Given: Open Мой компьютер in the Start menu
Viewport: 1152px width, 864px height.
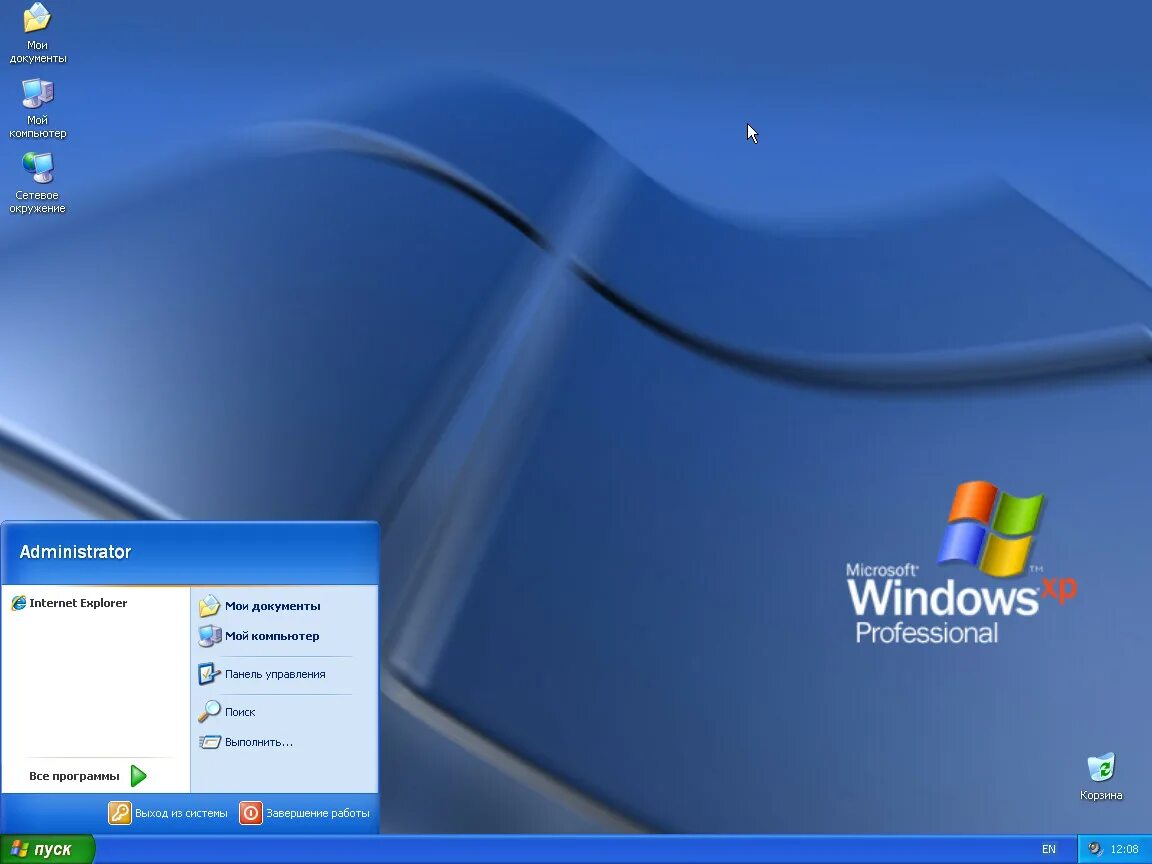Looking at the screenshot, I should 284,636.
